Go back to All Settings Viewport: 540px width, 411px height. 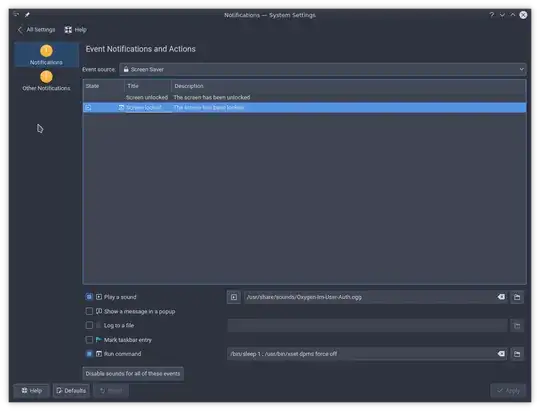(36, 30)
